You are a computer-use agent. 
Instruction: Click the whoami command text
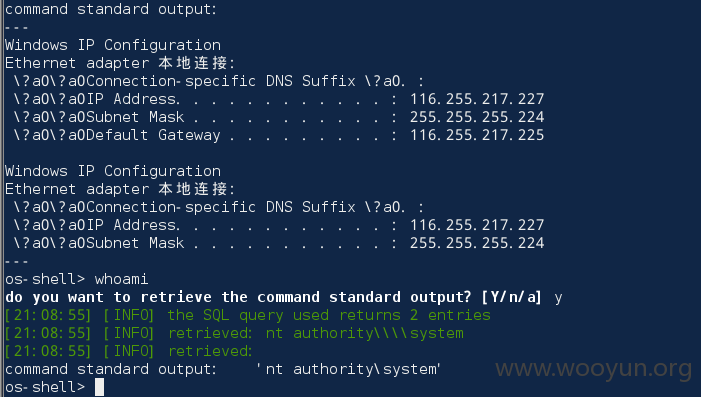point(121,279)
